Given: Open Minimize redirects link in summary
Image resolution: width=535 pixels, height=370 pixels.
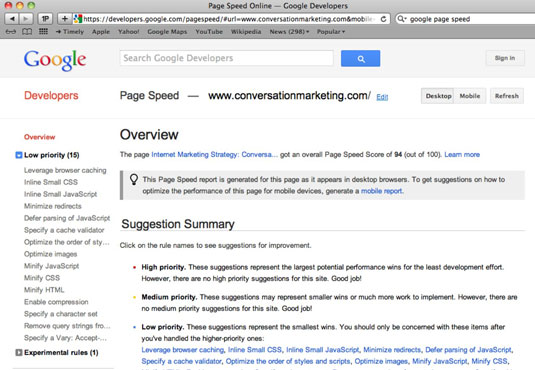Looking at the screenshot, I should 392,350.
